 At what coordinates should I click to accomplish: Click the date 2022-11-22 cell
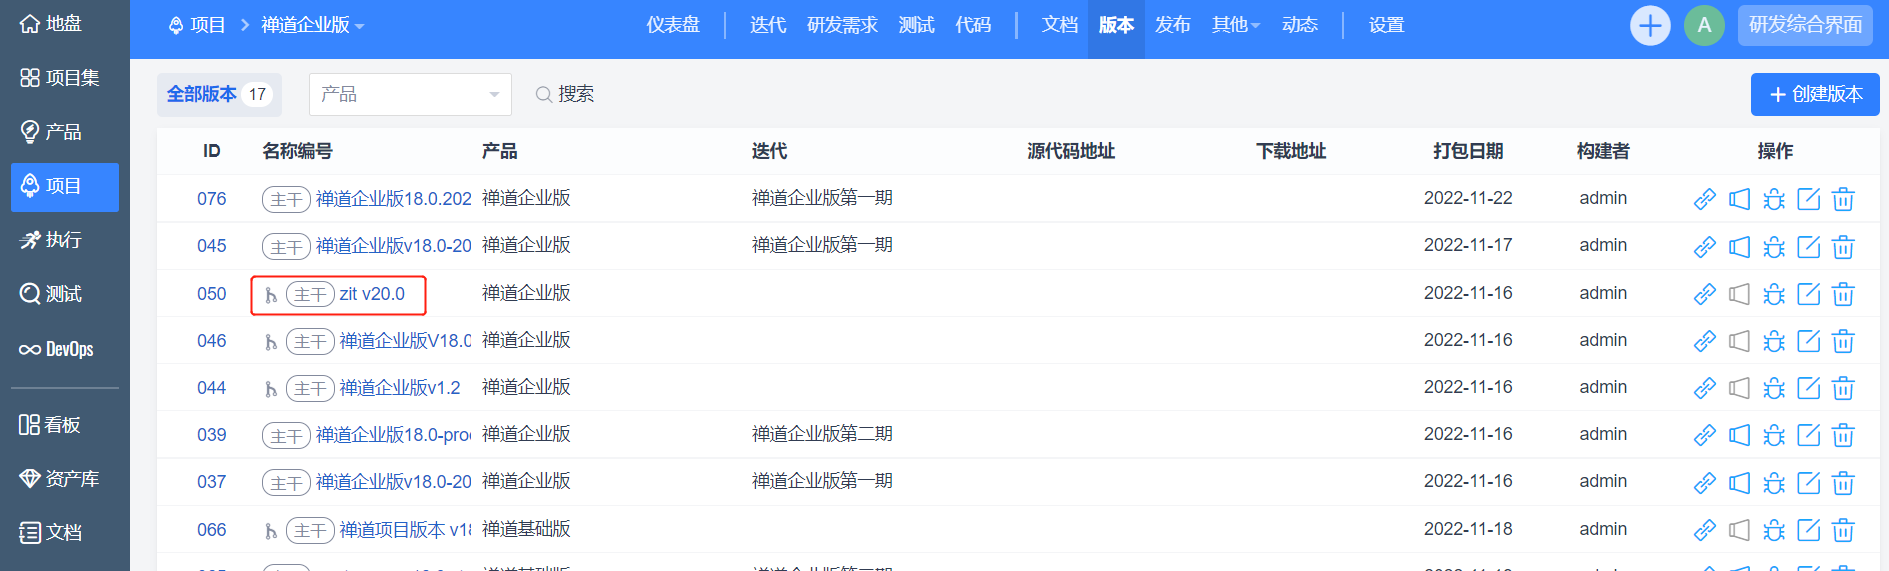coord(1468,198)
